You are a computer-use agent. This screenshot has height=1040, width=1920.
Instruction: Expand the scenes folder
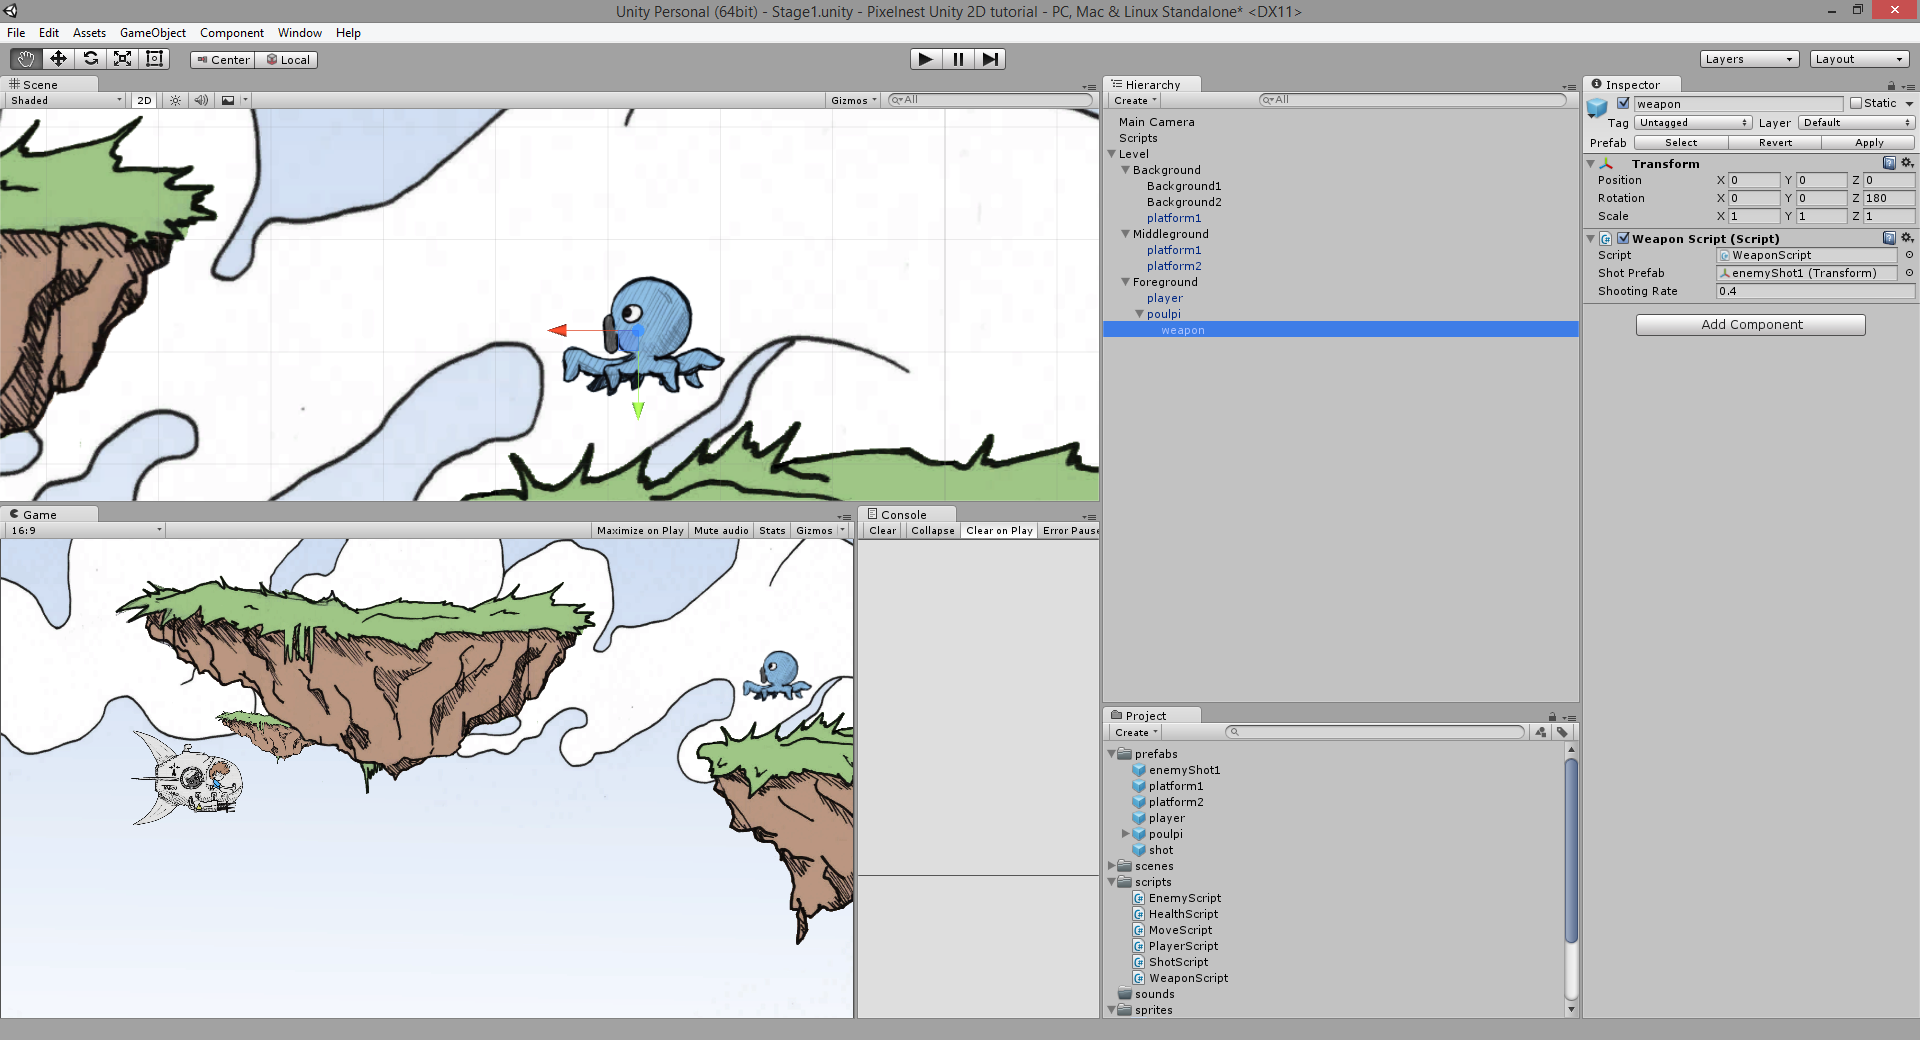[x=1112, y=866]
